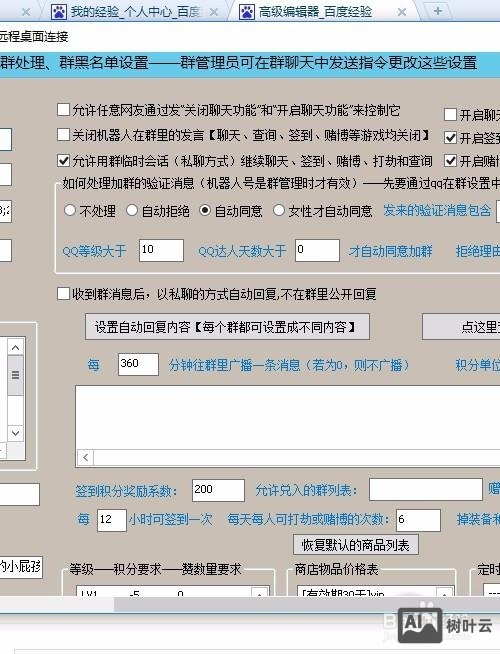Toggle 开启签 checkbox at right edge

click(x=450, y=137)
